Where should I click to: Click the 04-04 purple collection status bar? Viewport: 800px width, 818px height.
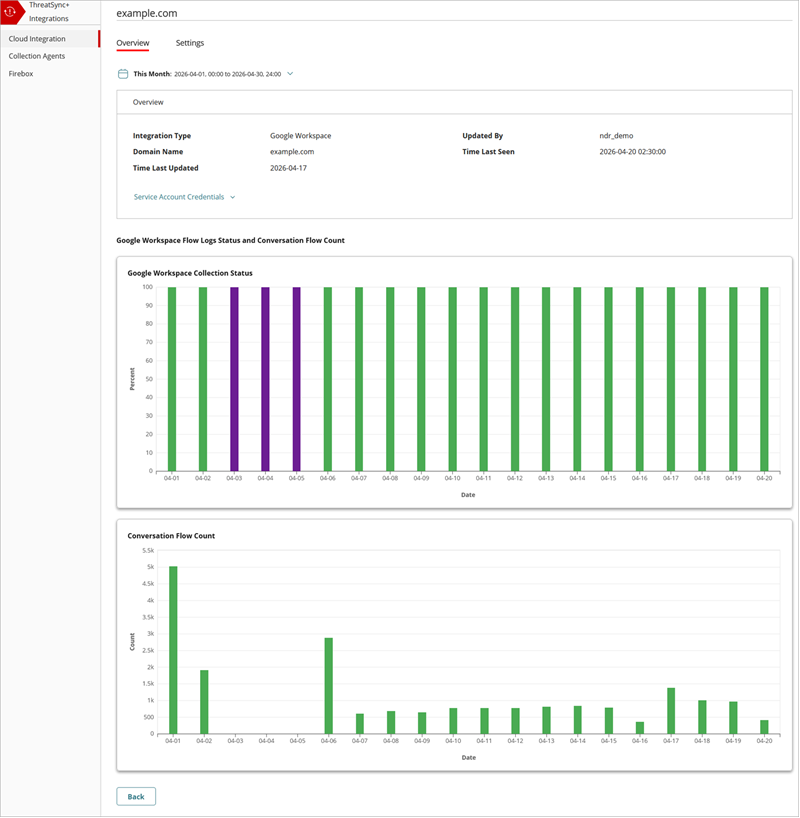tap(266, 379)
